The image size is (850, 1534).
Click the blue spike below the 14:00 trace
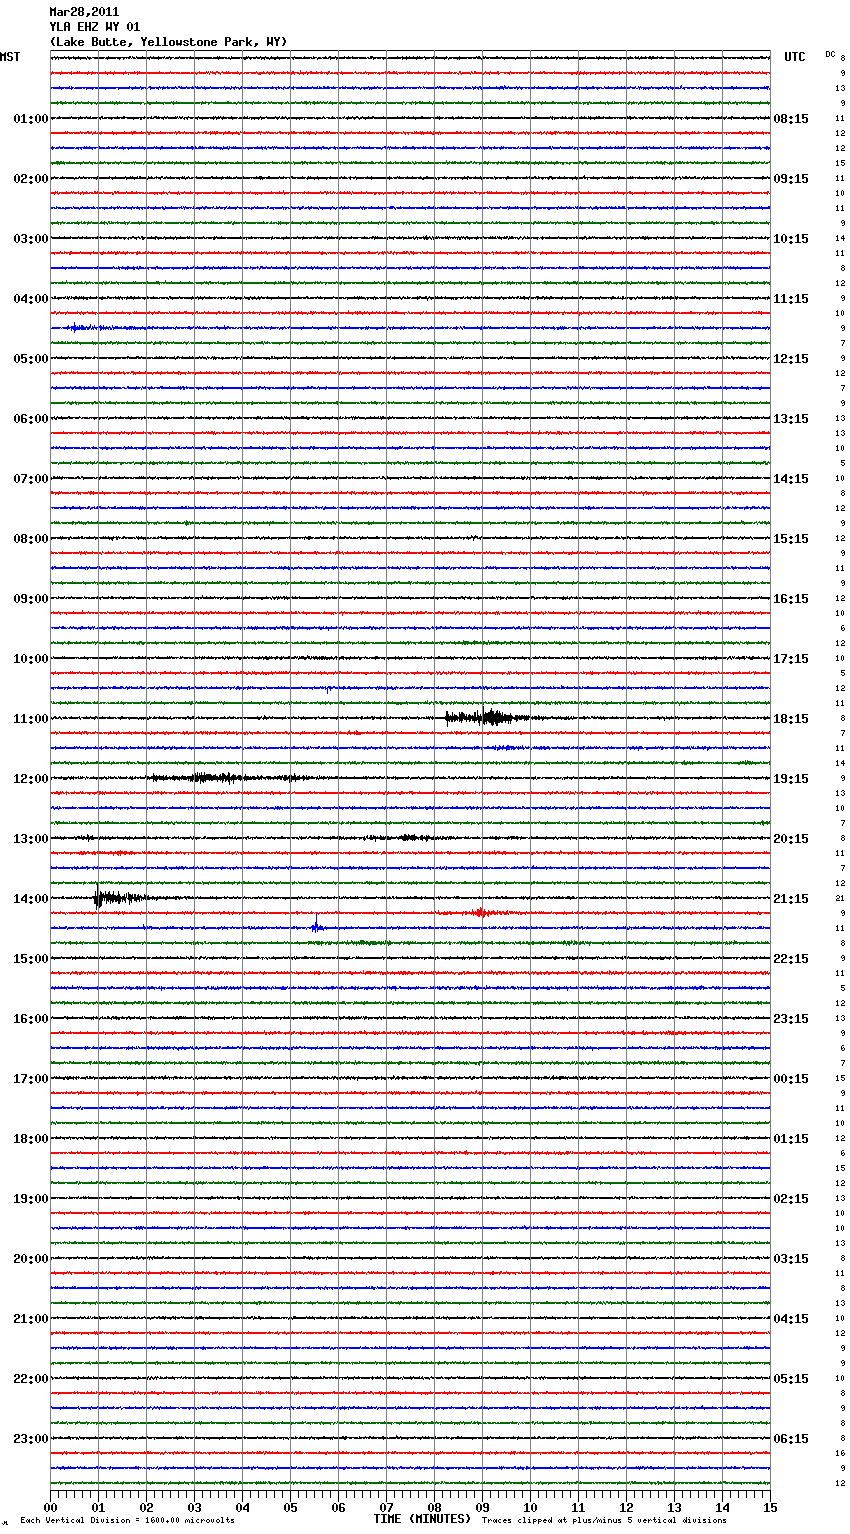(x=316, y=925)
